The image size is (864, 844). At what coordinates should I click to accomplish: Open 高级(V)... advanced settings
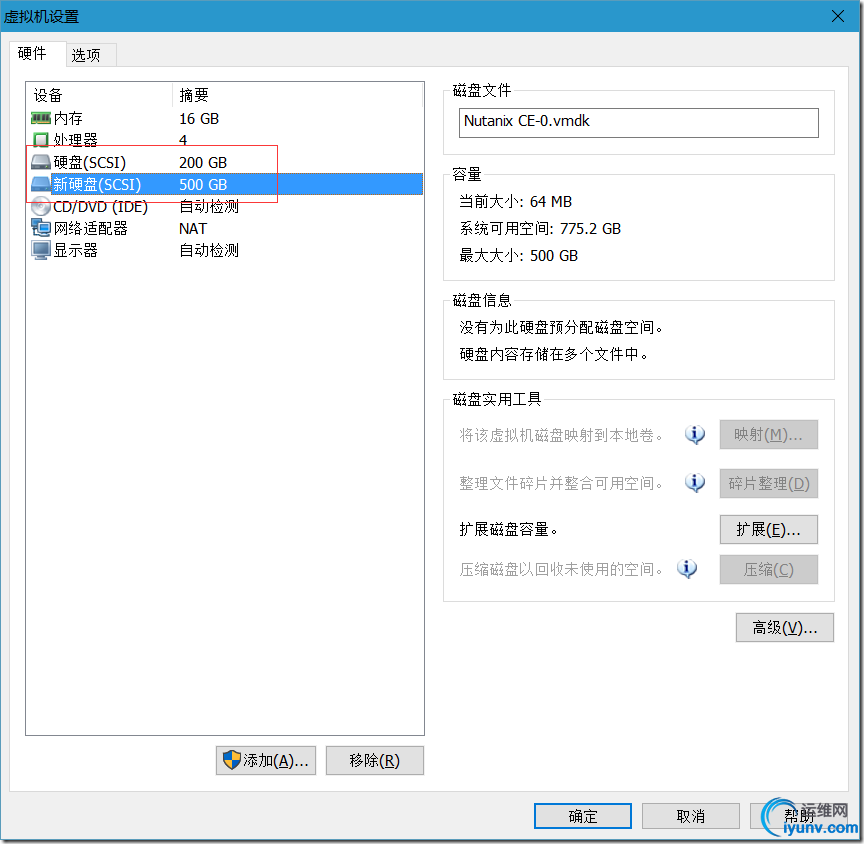(785, 627)
